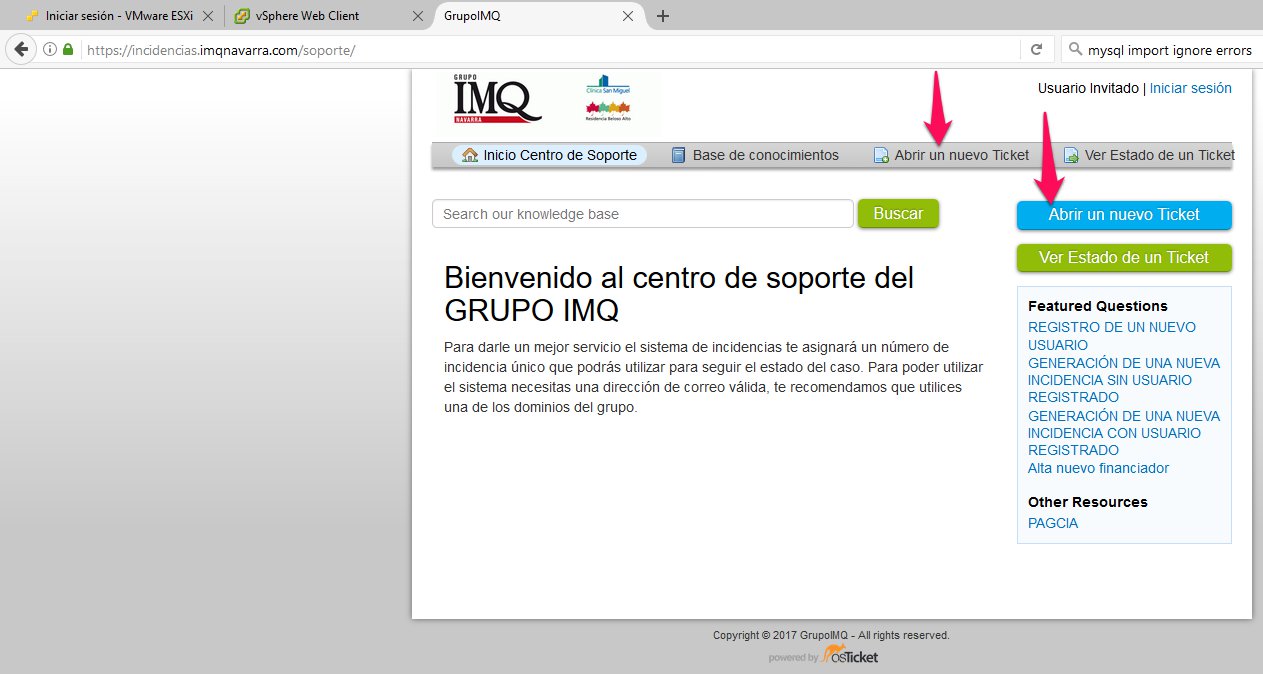Close the GrupoIMQ tab
The image size is (1263, 674).
point(628,16)
